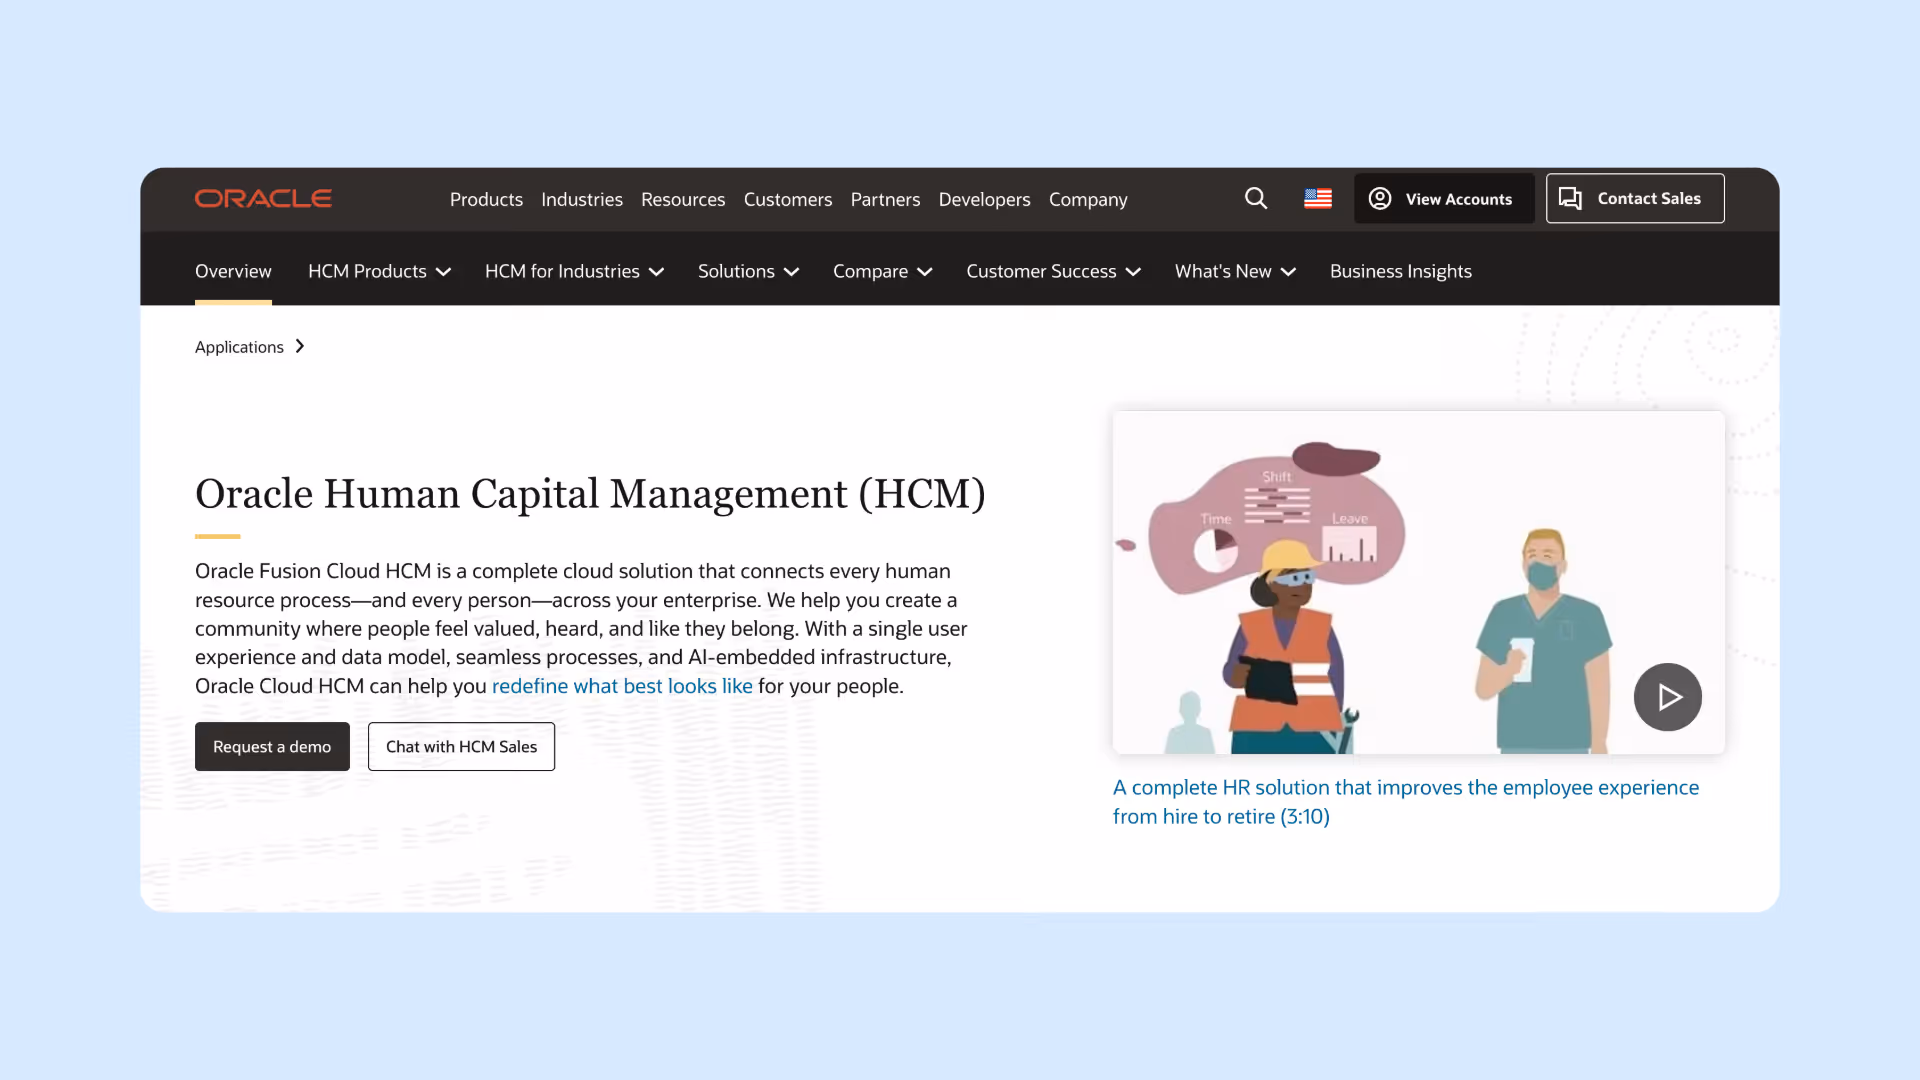Image resolution: width=1920 pixels, height=1080 pixels.
Task: Click the Request a demo button
Action: click(272, 746)
